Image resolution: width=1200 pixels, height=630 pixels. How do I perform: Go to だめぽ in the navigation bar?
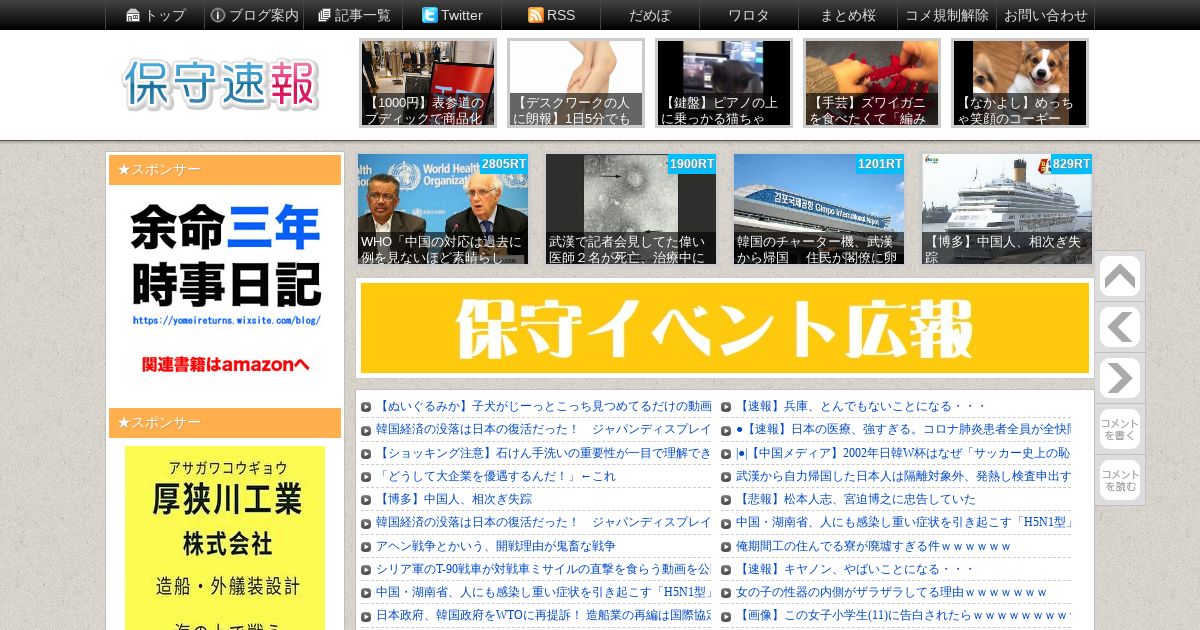(650, 15)
